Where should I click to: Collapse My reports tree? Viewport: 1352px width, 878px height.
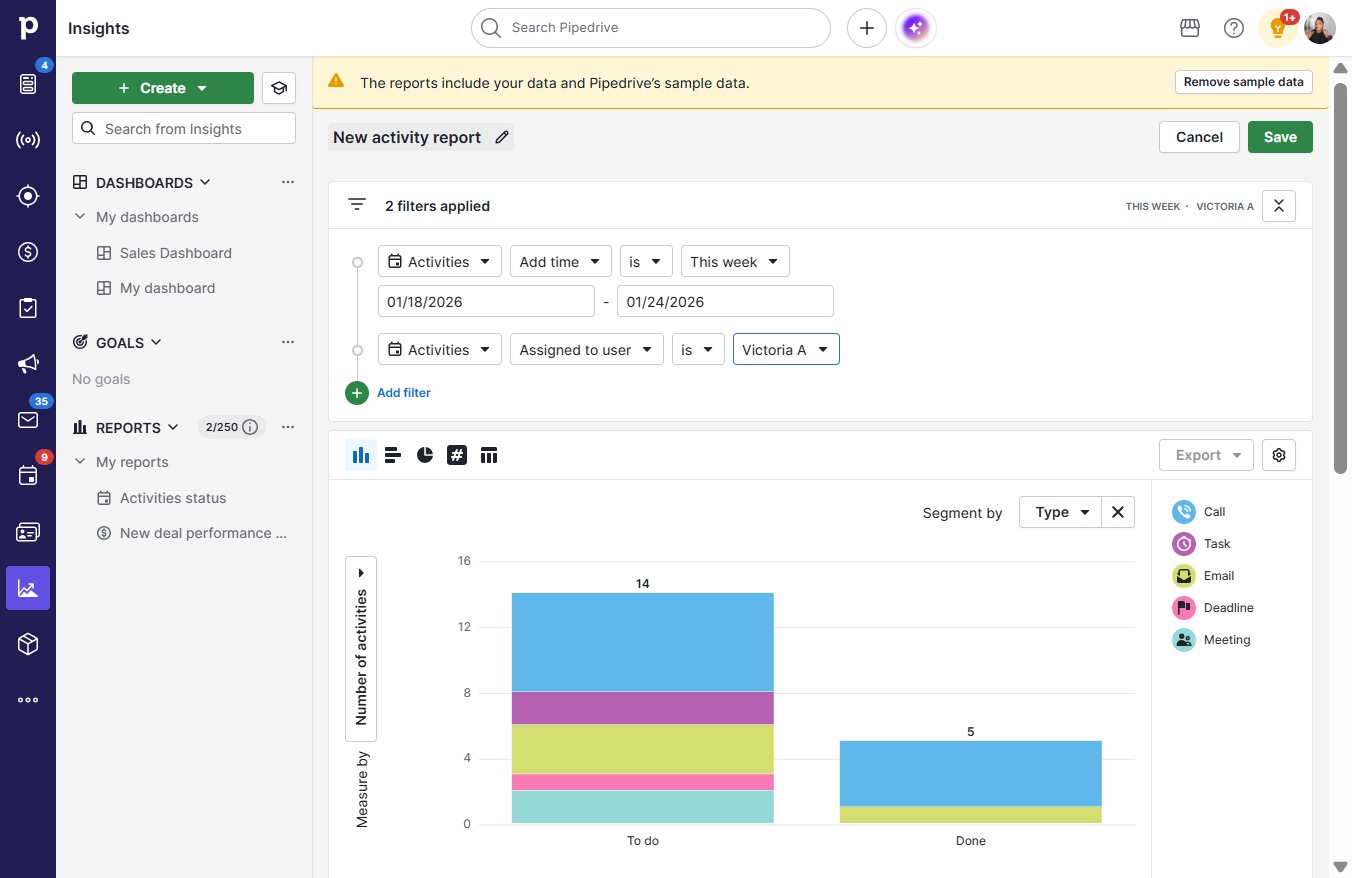[80, 462]
